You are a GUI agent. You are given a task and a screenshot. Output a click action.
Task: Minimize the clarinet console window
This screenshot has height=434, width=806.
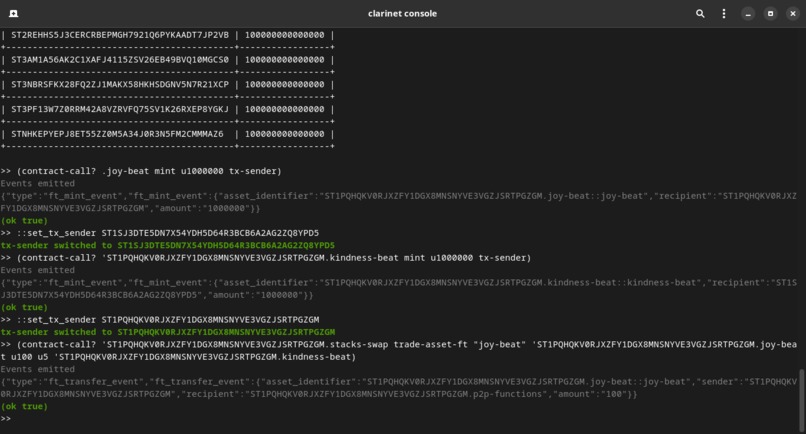(x=748, y=14)
